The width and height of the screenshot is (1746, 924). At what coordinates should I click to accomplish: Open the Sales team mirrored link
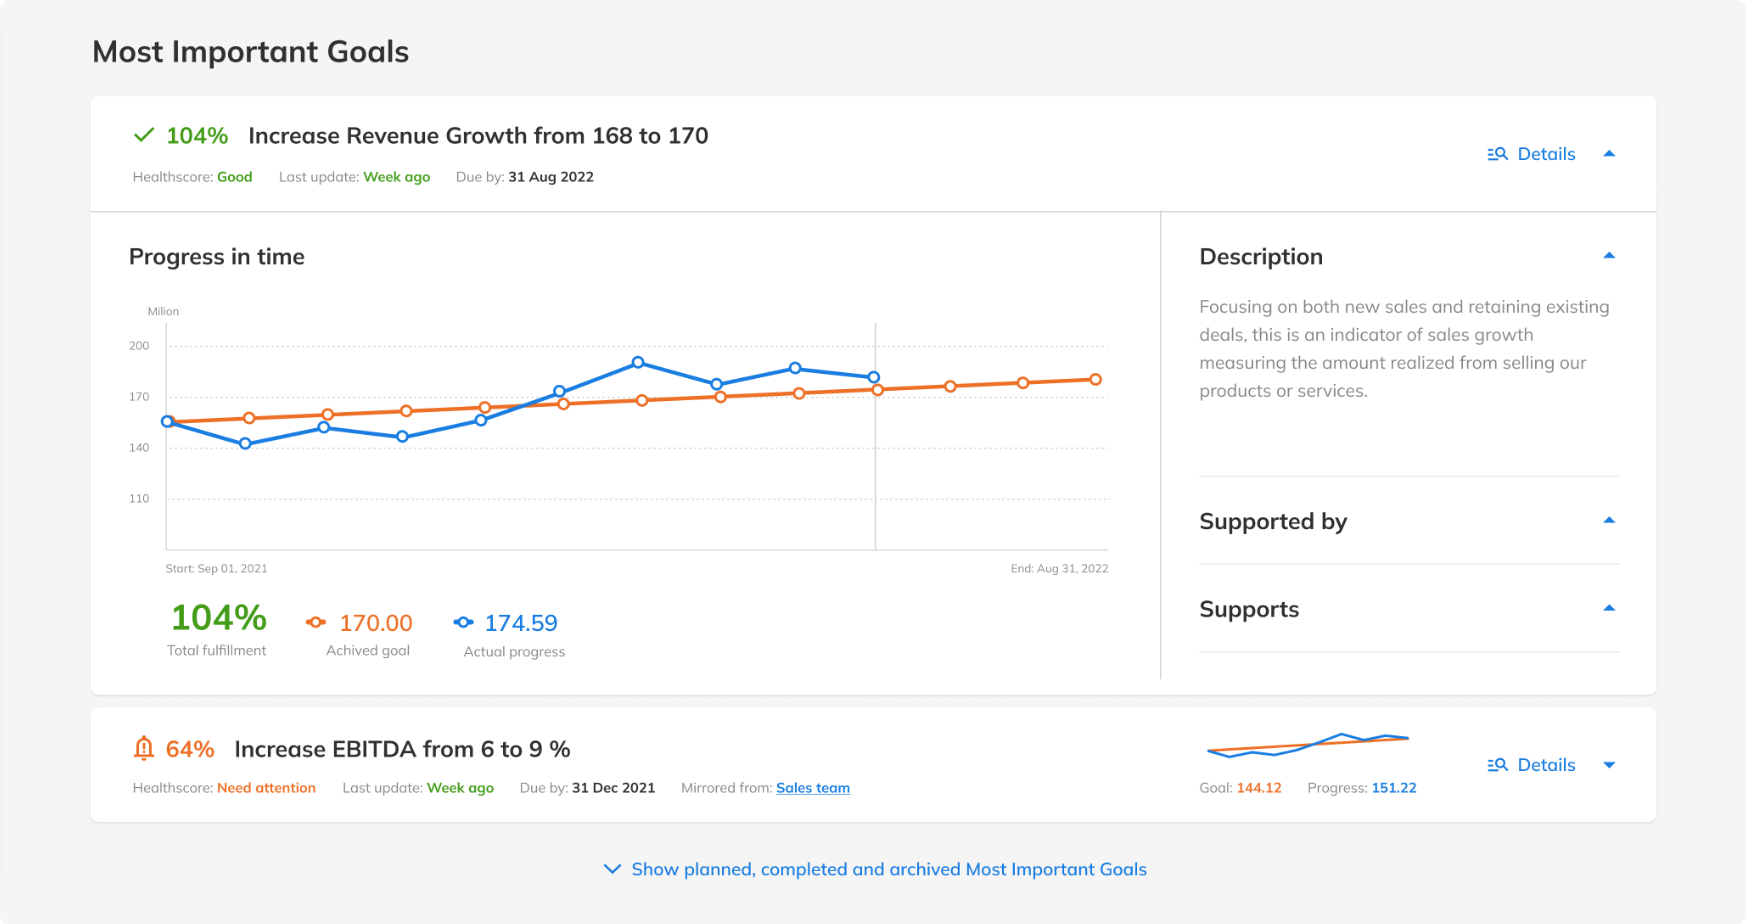click(813, 788)
